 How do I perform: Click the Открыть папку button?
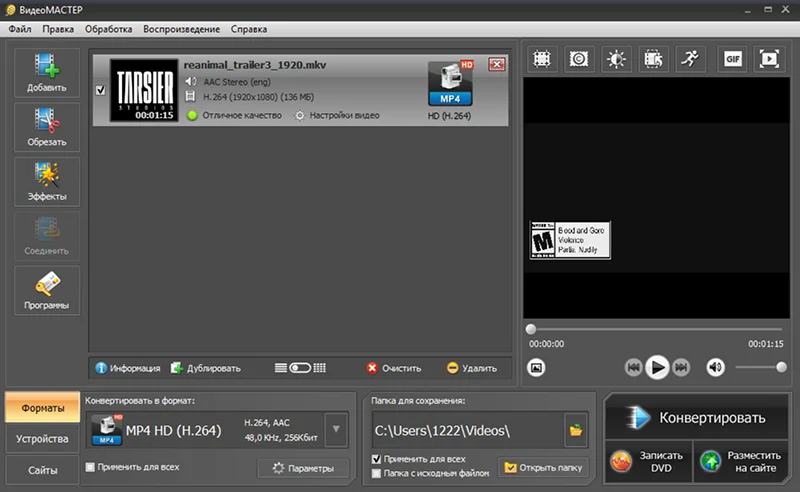point(543,468)
